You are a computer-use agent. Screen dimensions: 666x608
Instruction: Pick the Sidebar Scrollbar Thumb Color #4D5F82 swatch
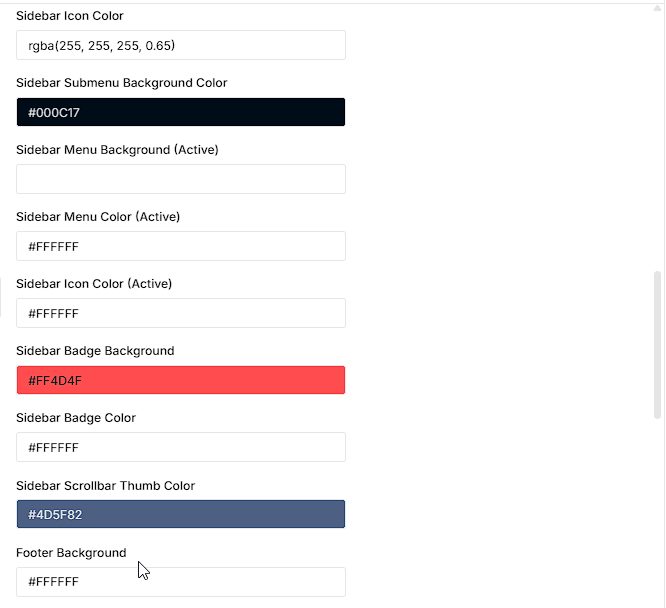click(181, 514)
